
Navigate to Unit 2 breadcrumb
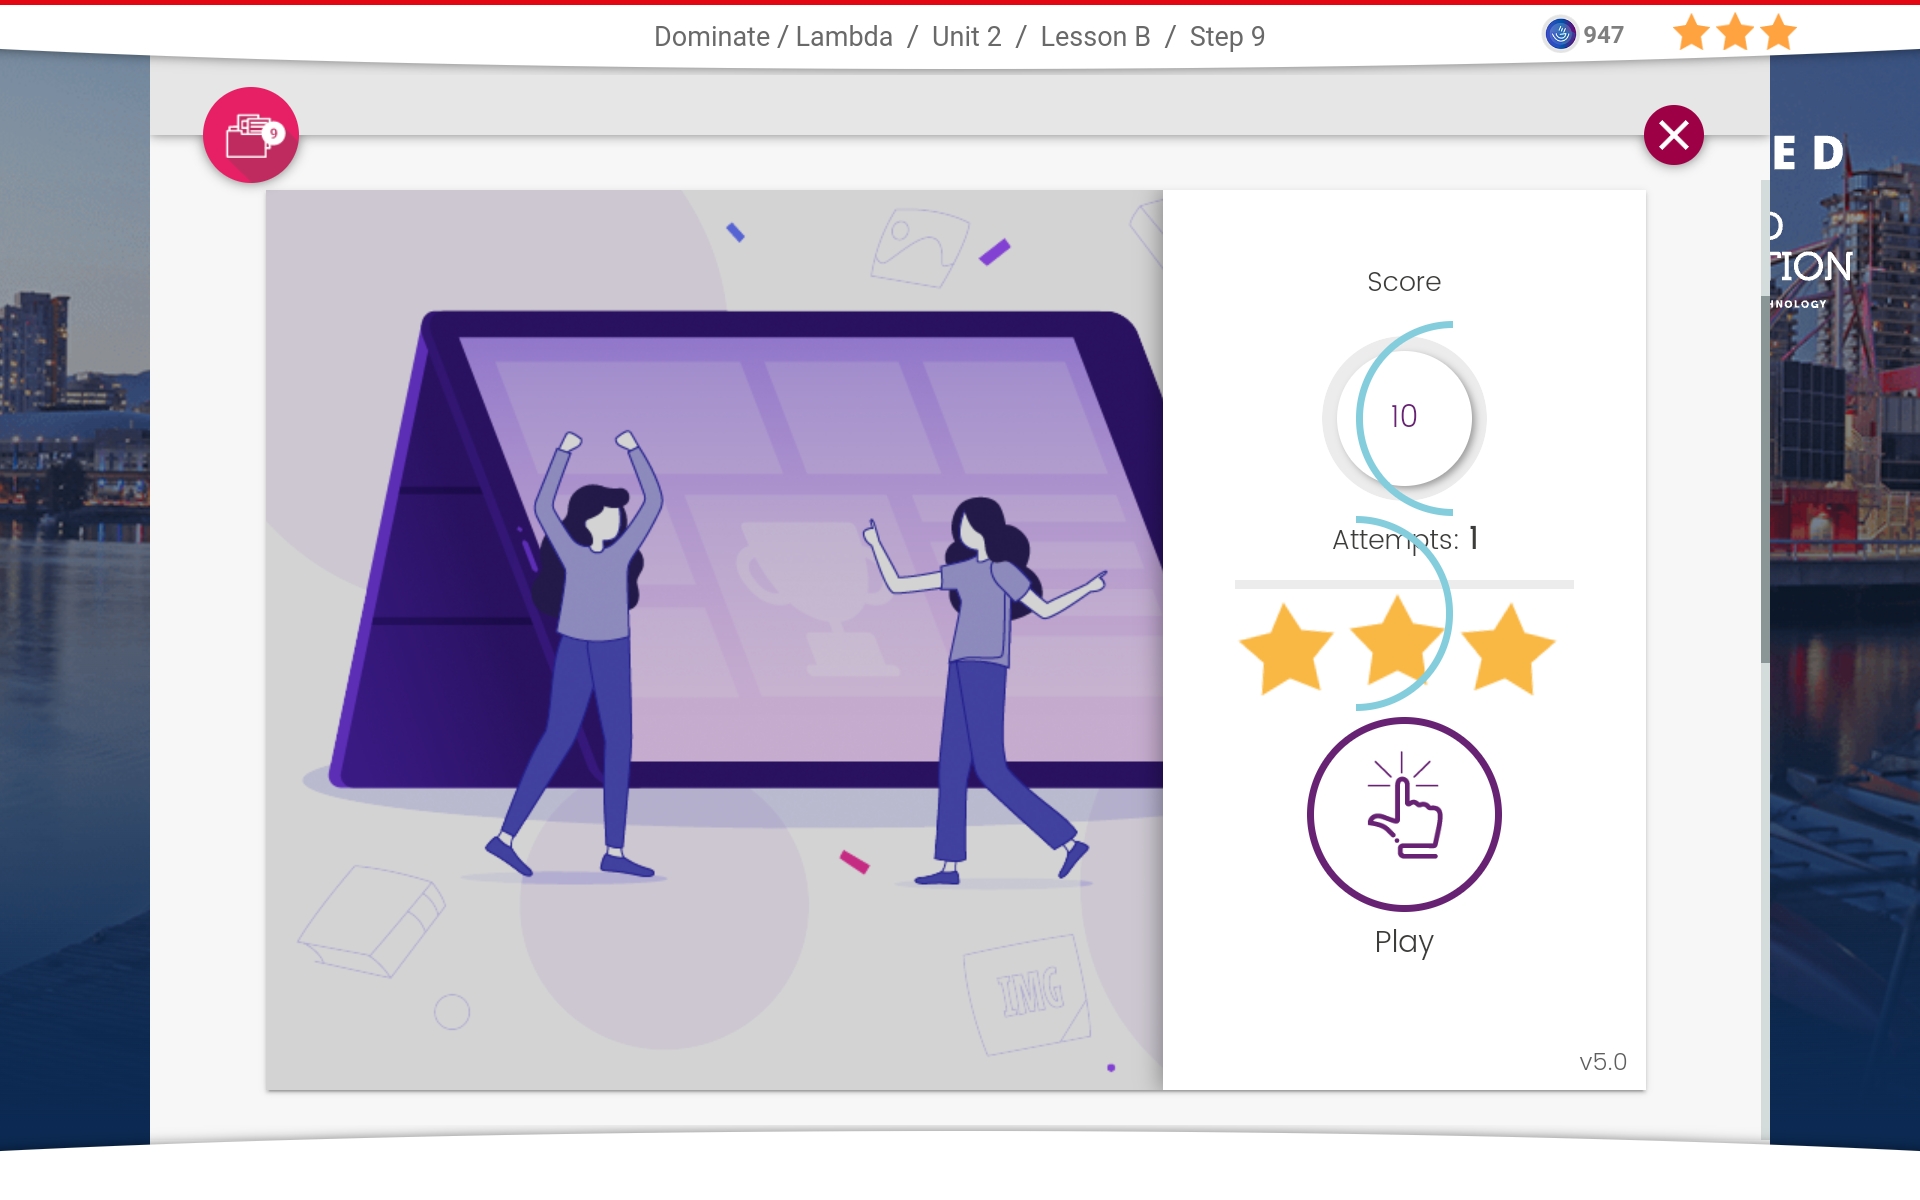coord(966,37)
